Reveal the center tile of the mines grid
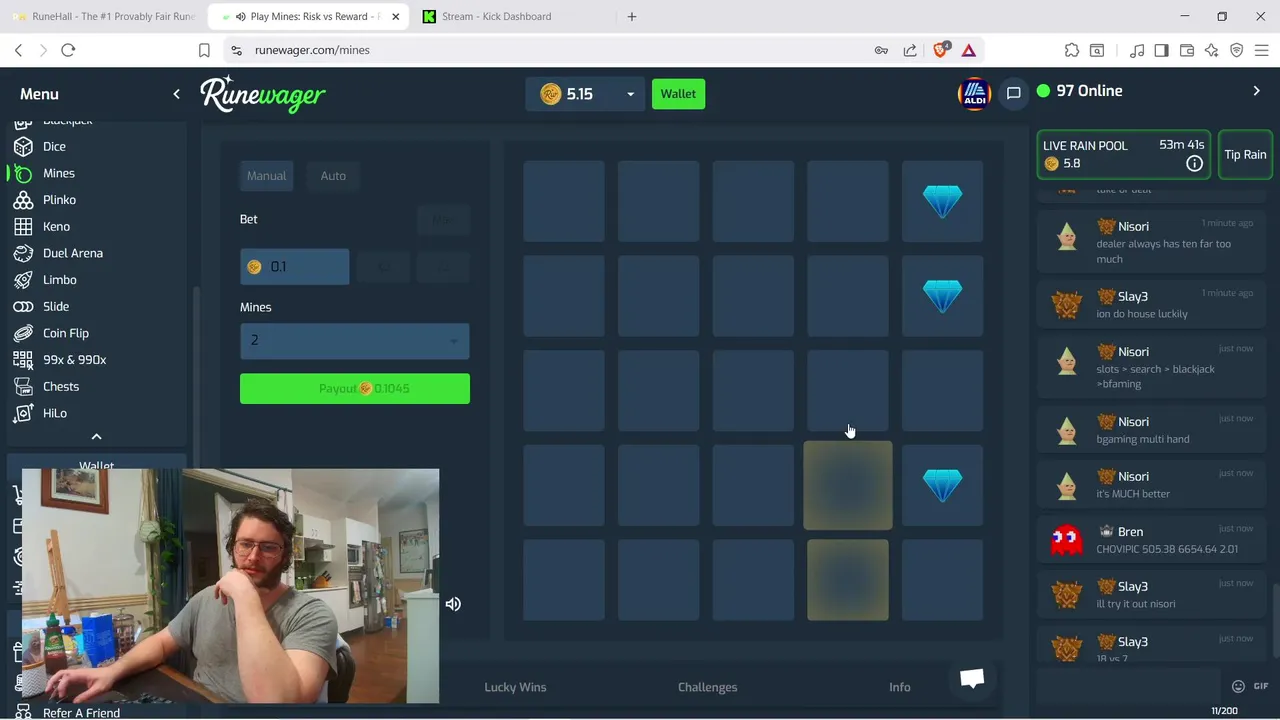This screenshot has height=720, width=1280. point(753,390)
